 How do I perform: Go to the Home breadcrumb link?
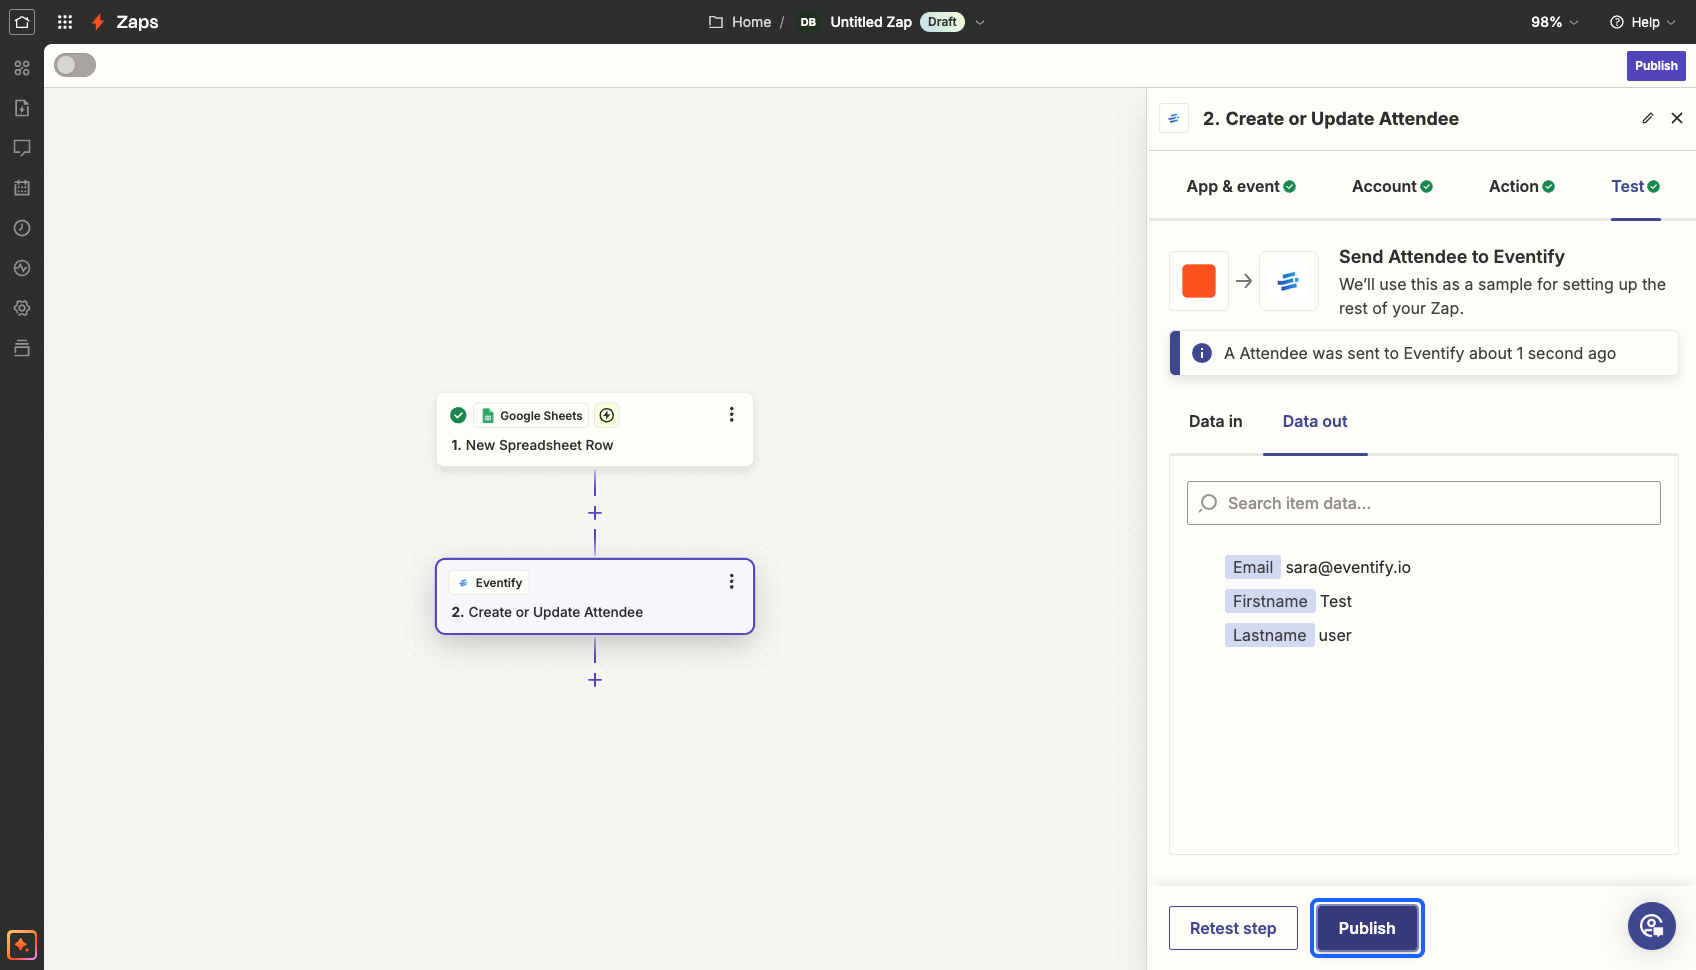pos(752,22)
